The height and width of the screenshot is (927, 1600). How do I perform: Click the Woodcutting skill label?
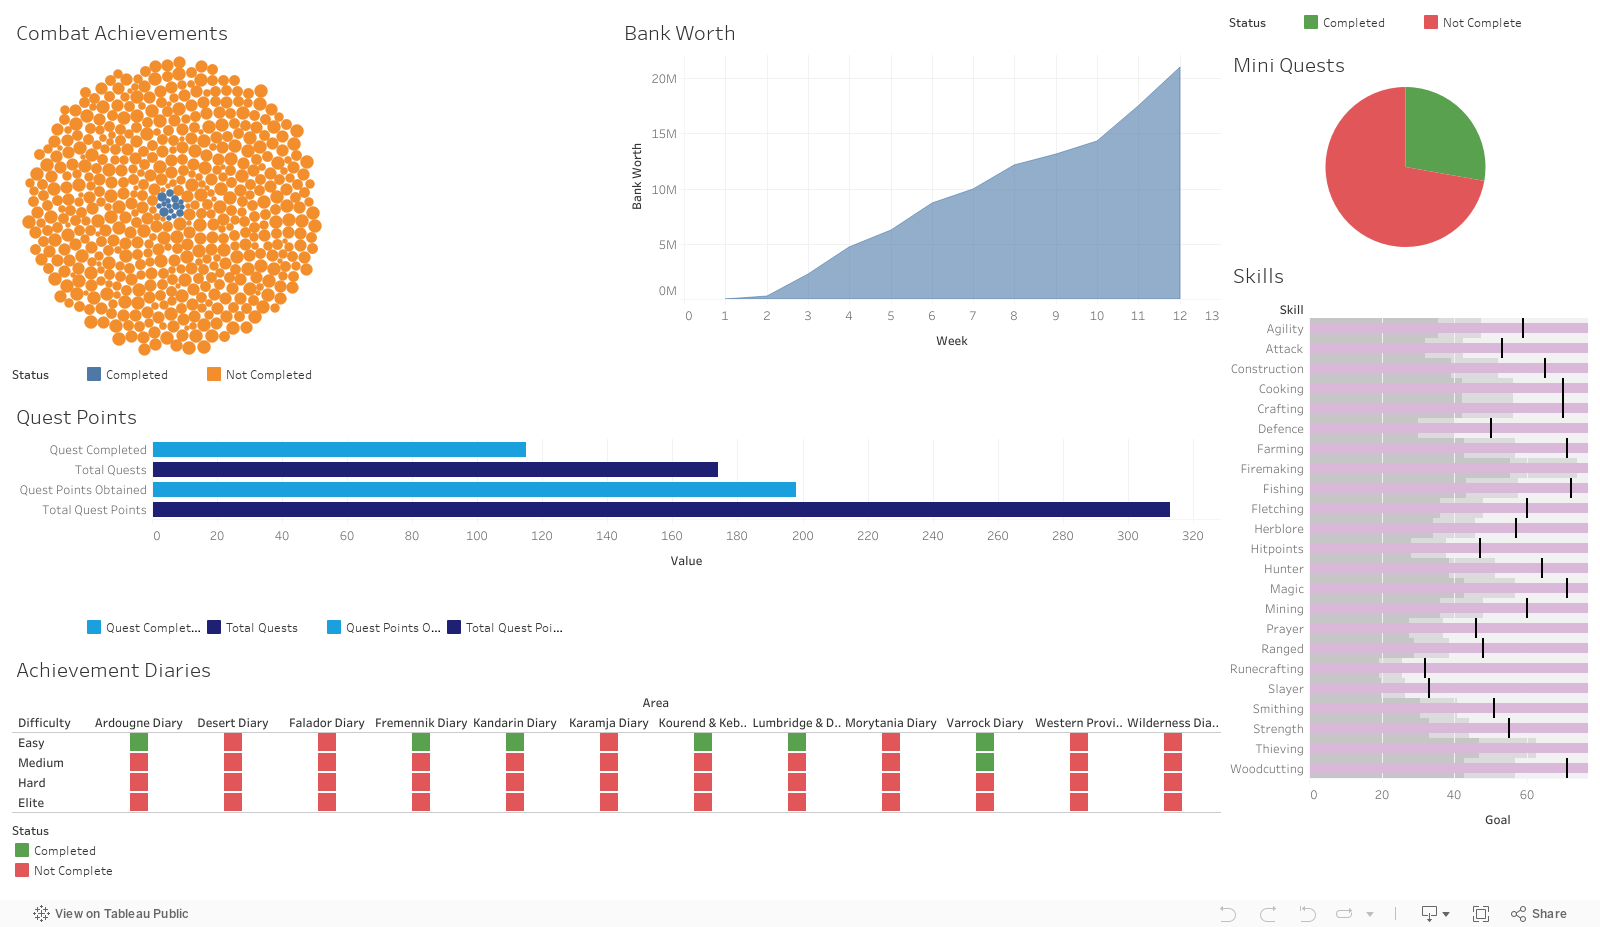click(x=1267, y=769)
